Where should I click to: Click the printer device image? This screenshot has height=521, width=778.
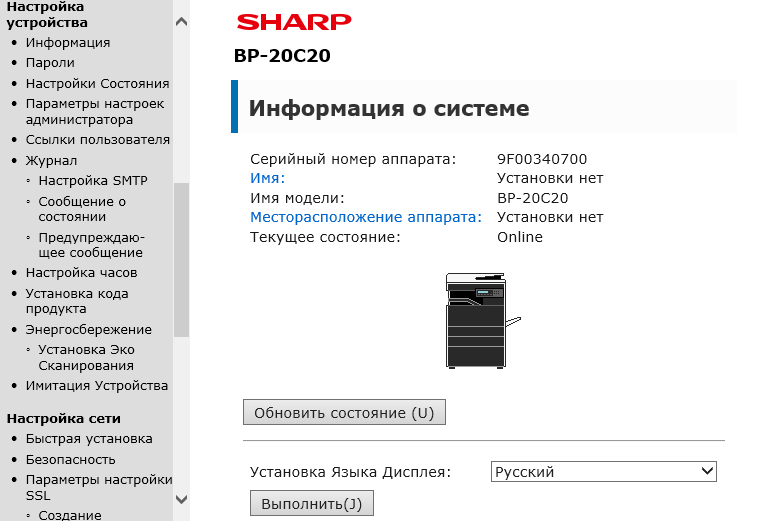pyautogui.click(x=483, y=321)
